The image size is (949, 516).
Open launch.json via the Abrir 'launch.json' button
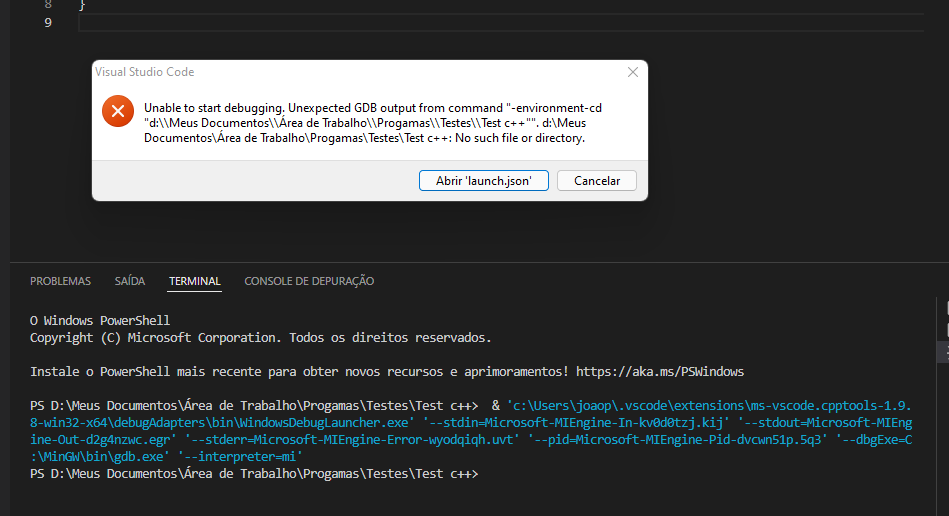click(484, 180)
